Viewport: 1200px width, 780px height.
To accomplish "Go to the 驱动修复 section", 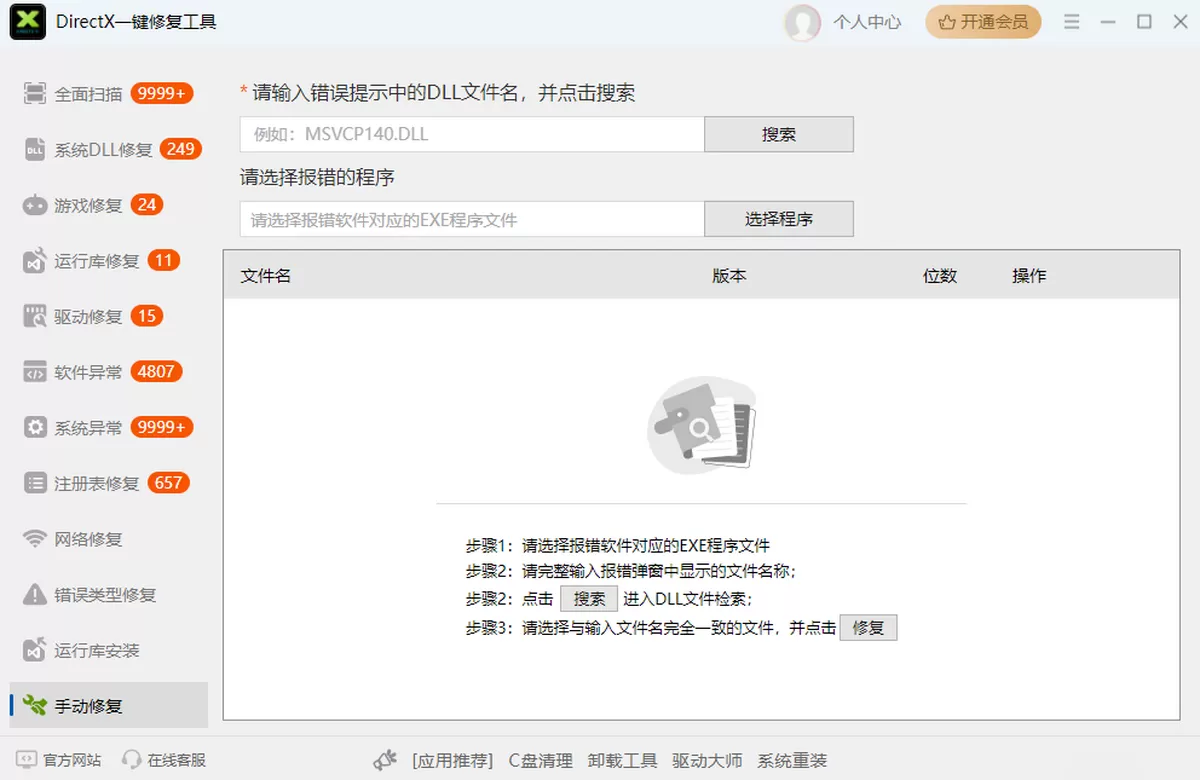I will [108, 317].
